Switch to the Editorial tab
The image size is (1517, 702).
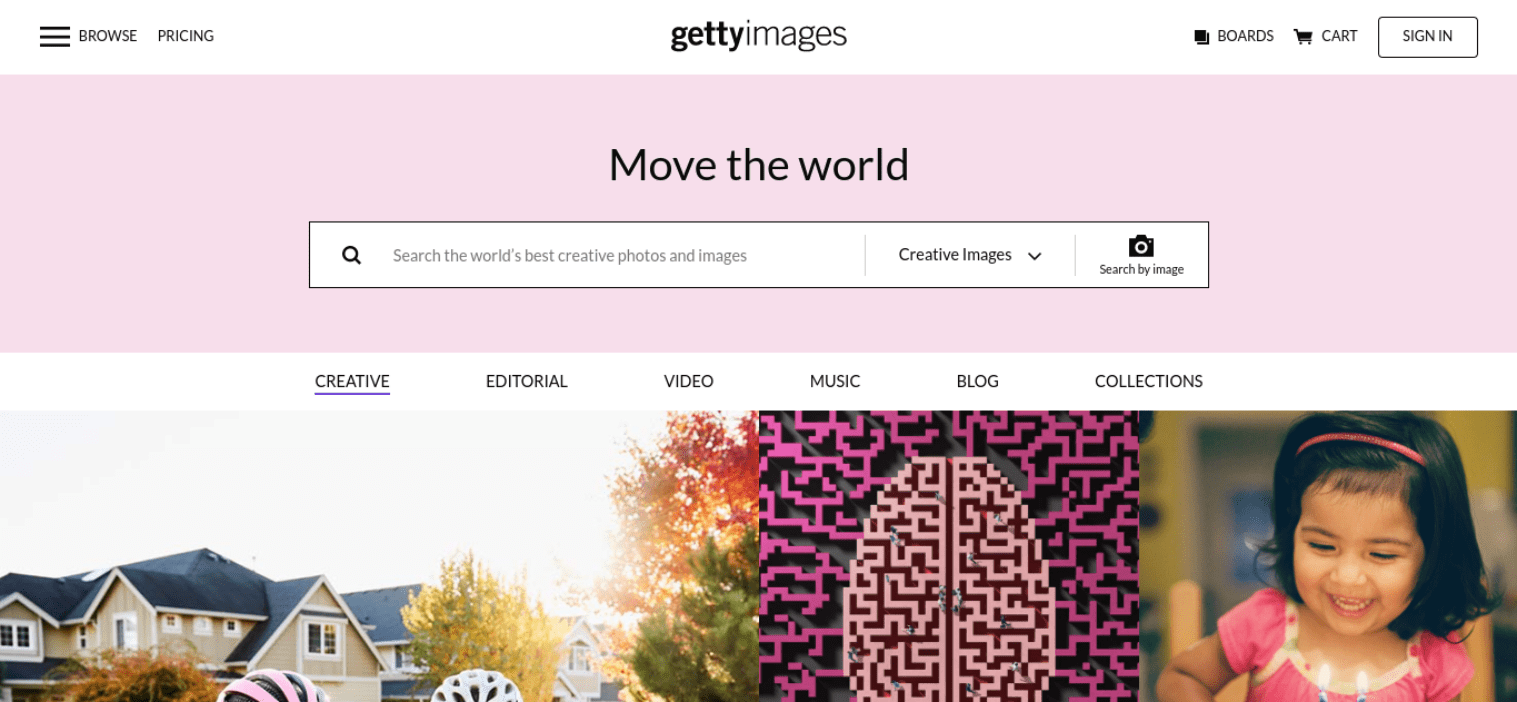pyautogui.click(x=526, y=381)
